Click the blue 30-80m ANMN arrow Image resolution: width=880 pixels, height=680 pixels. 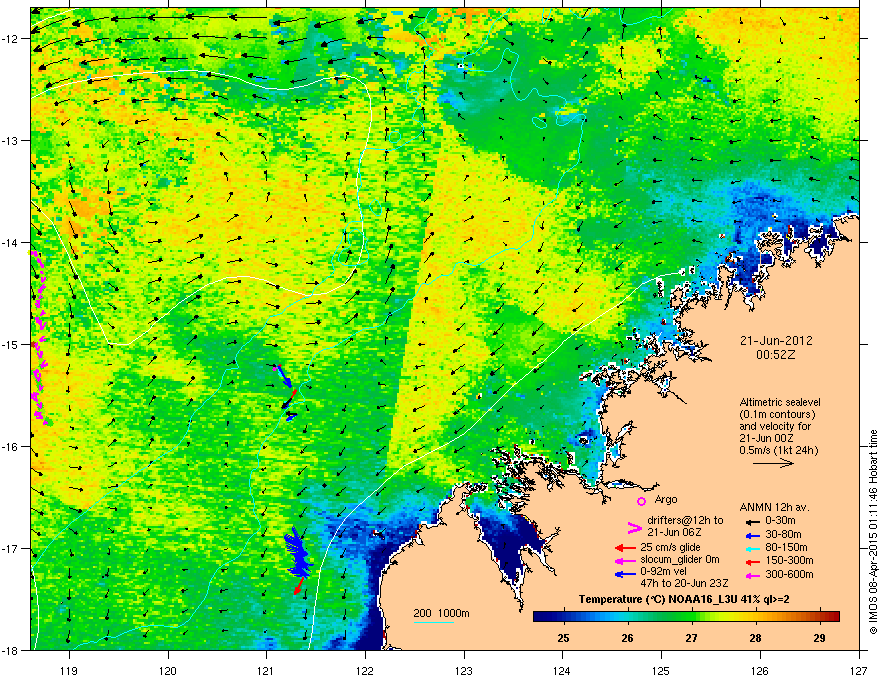[752, 536]
